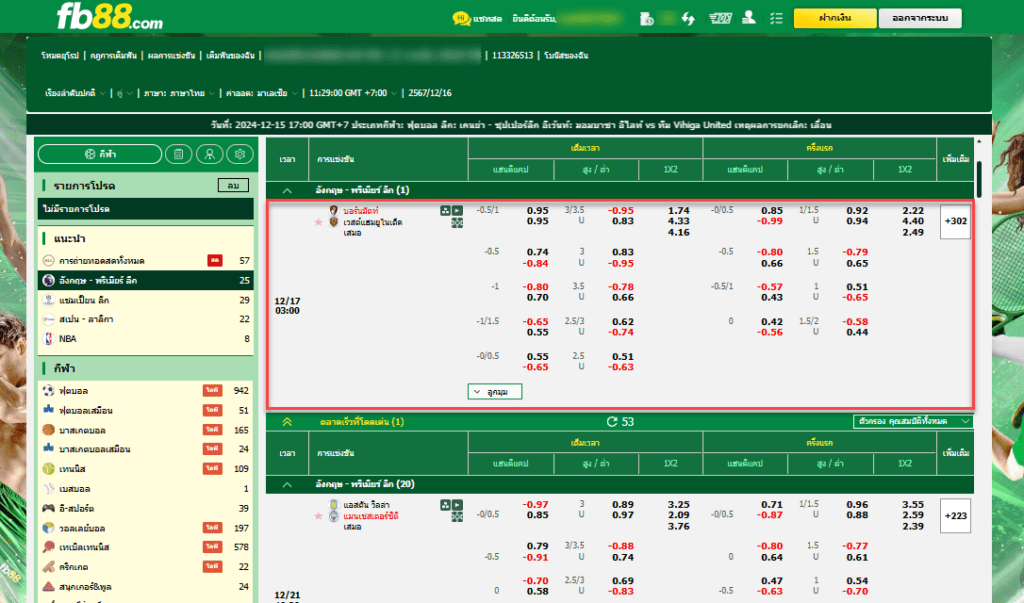Collapse the featured early market double-chevron

(x=287, y=422)
